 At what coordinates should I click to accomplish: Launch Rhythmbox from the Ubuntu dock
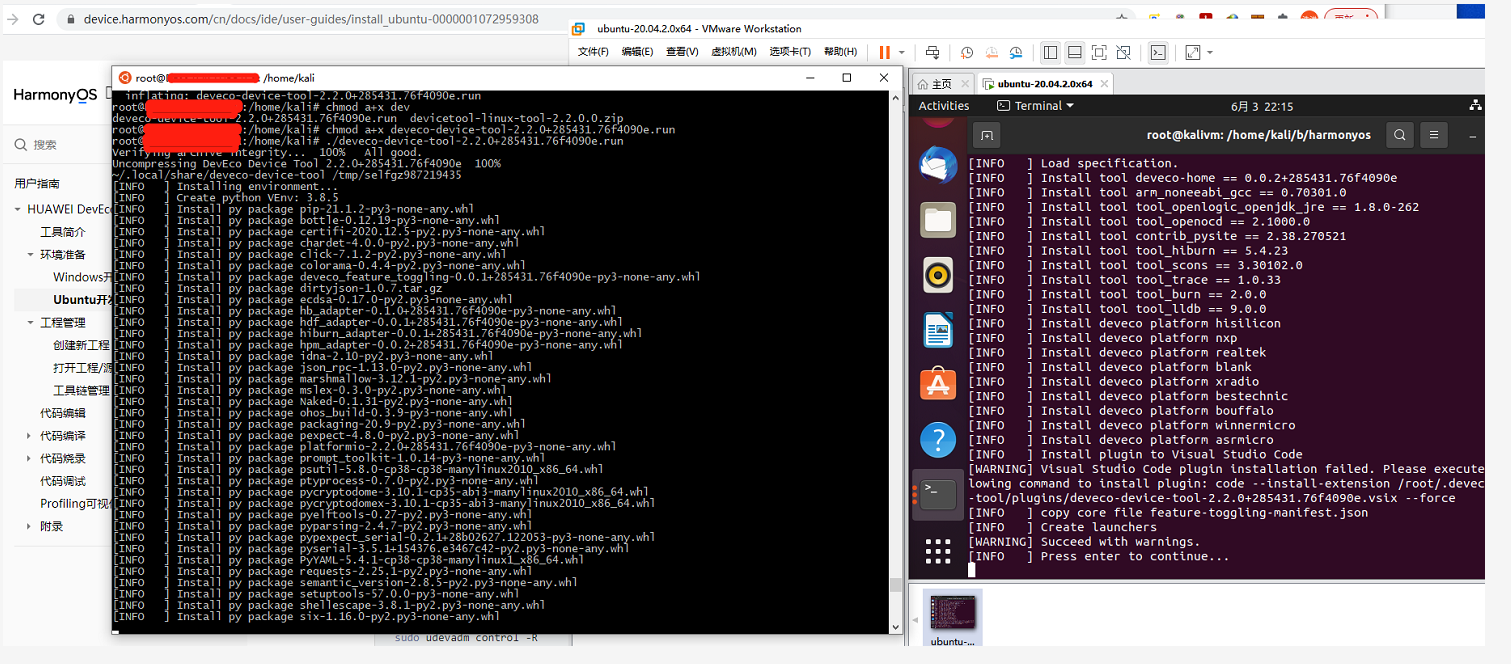(938, 274)
